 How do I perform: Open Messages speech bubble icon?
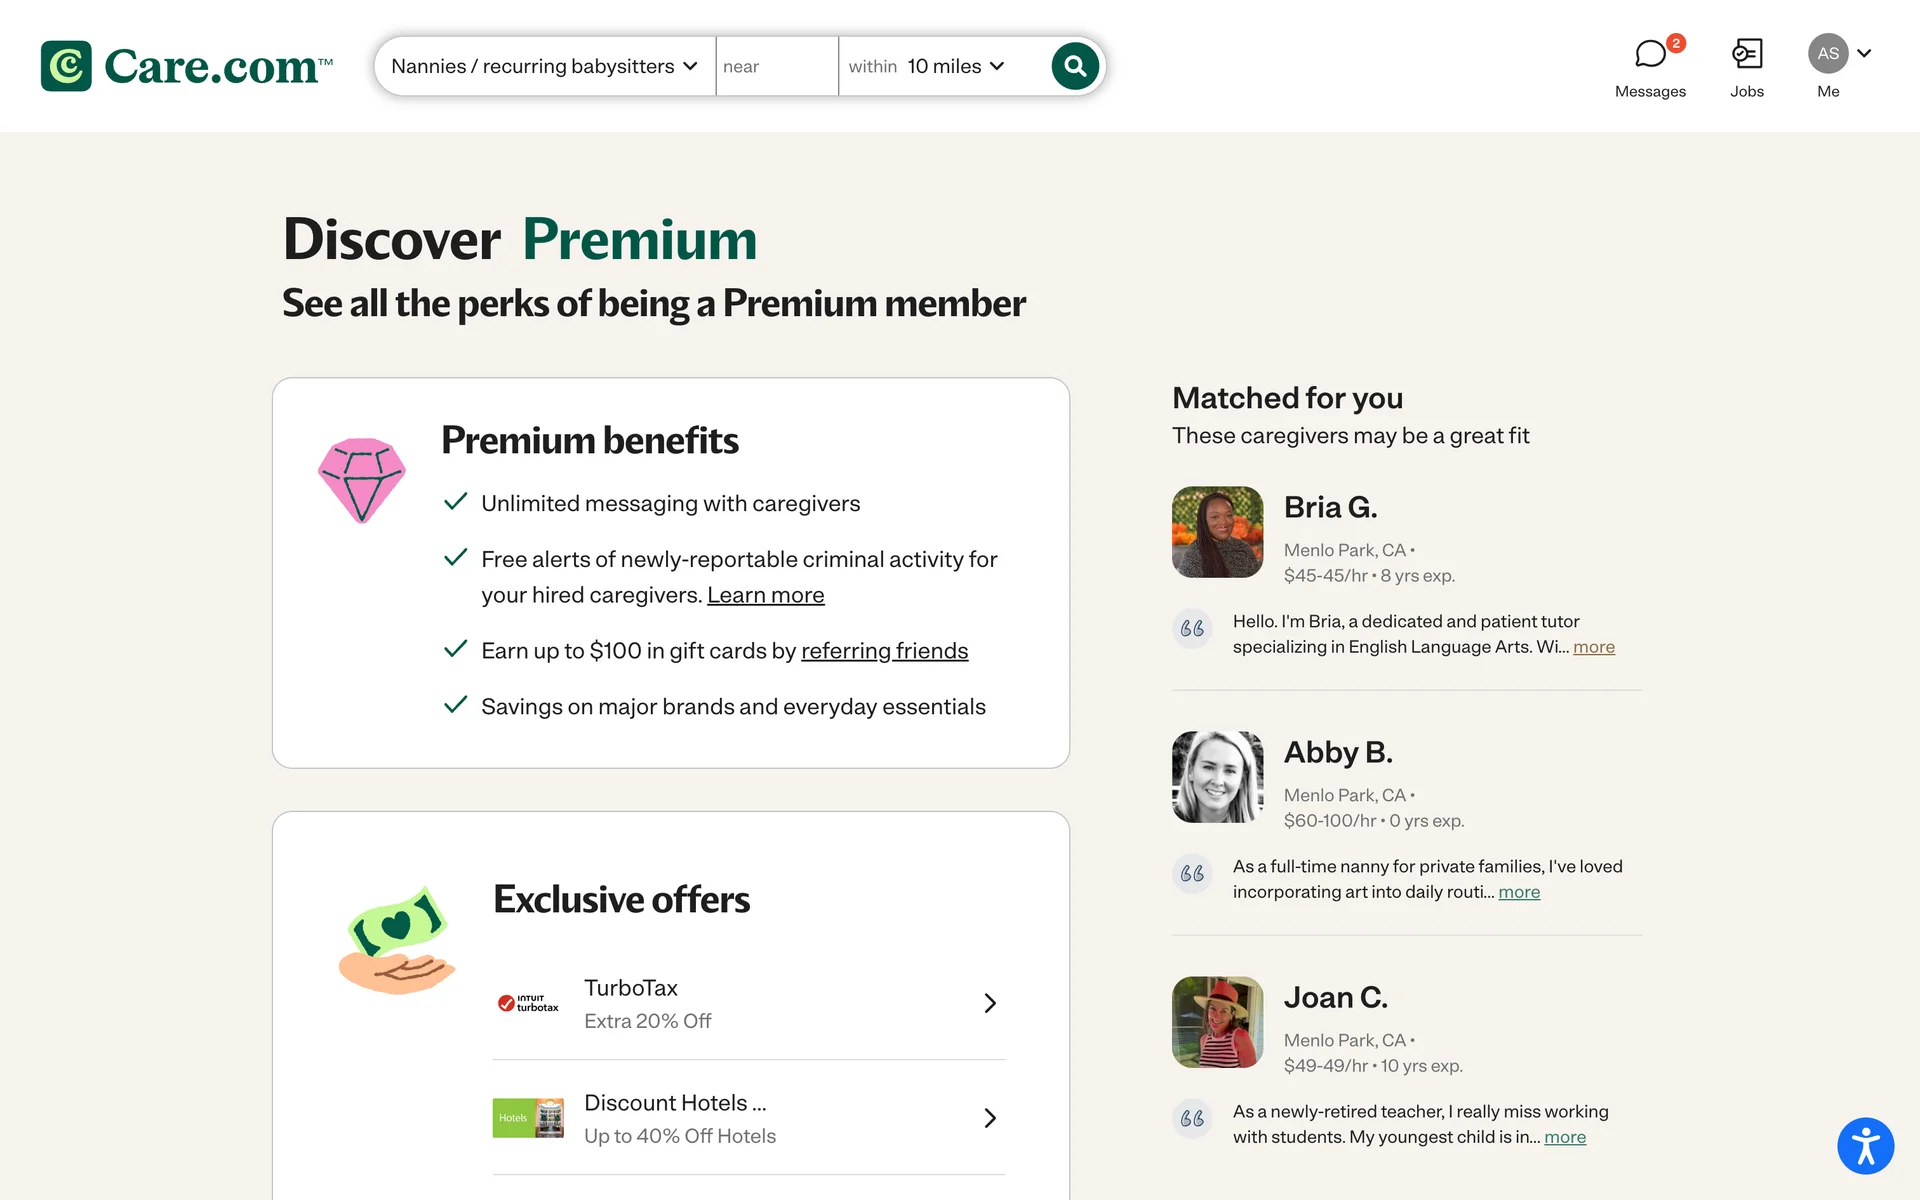pyautogui.click(x=1650, y=54)
